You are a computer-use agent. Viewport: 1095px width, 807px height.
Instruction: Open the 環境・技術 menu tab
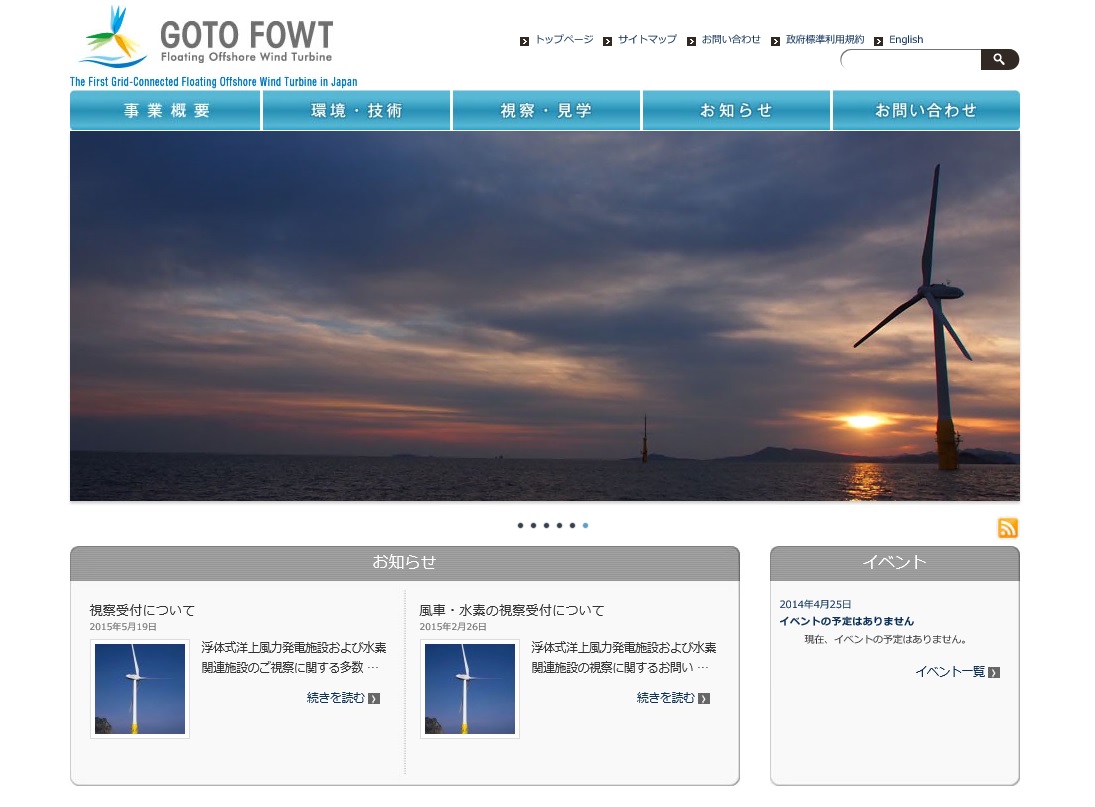pos(356,110)
